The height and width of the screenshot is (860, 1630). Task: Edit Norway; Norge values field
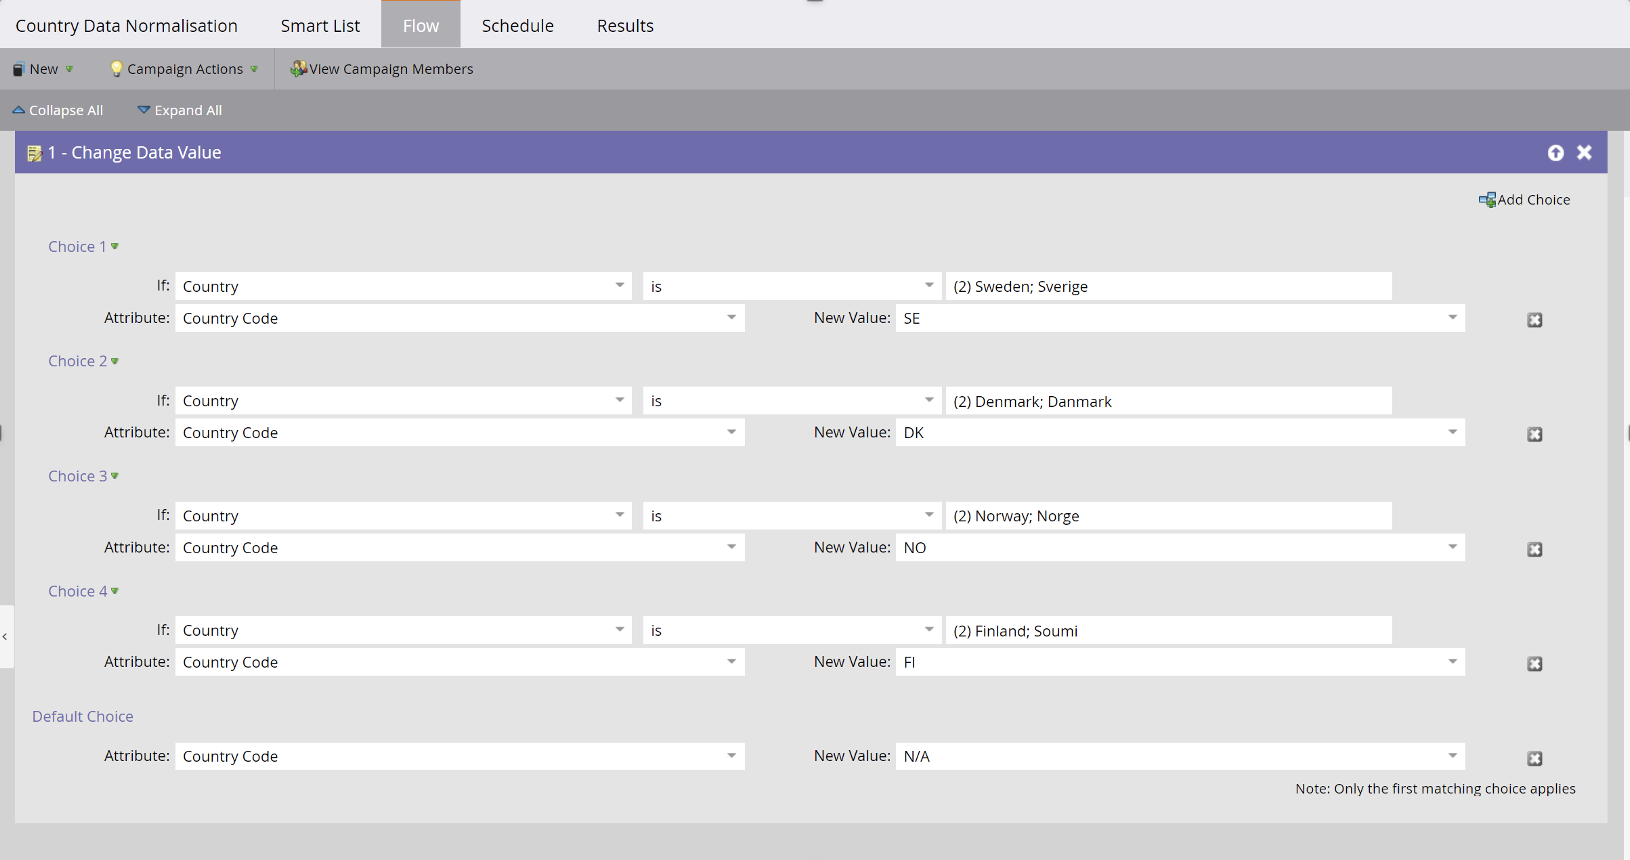[x=1168, y=516]
